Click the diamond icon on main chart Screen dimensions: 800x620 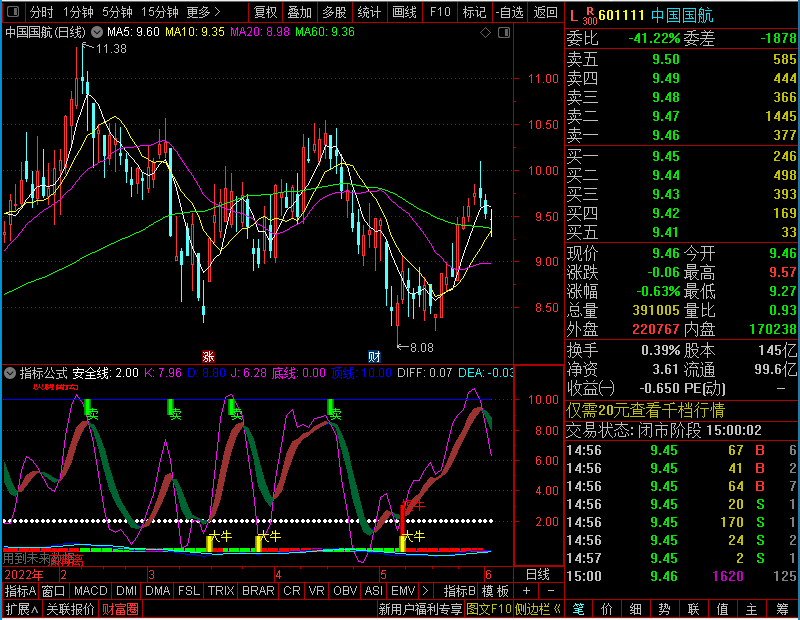pyautogui.click(x=485, y=33)
